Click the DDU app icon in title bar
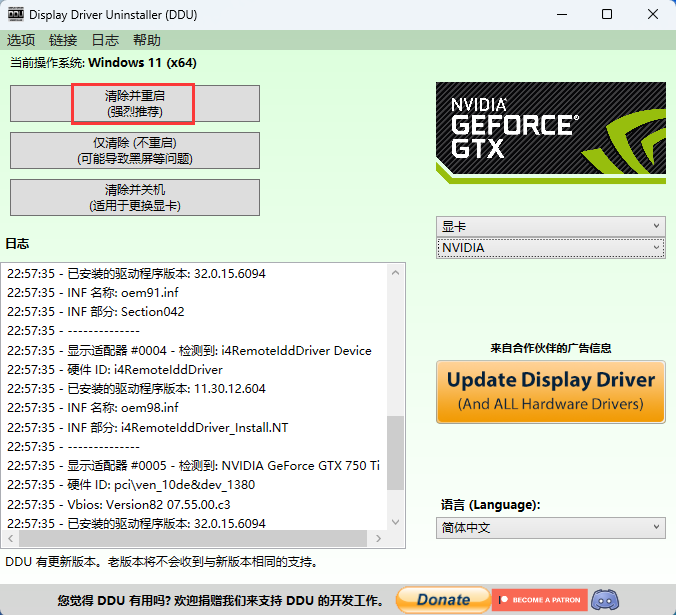The height and width of the screenshot is (615, 676). (x=16, y=15)
